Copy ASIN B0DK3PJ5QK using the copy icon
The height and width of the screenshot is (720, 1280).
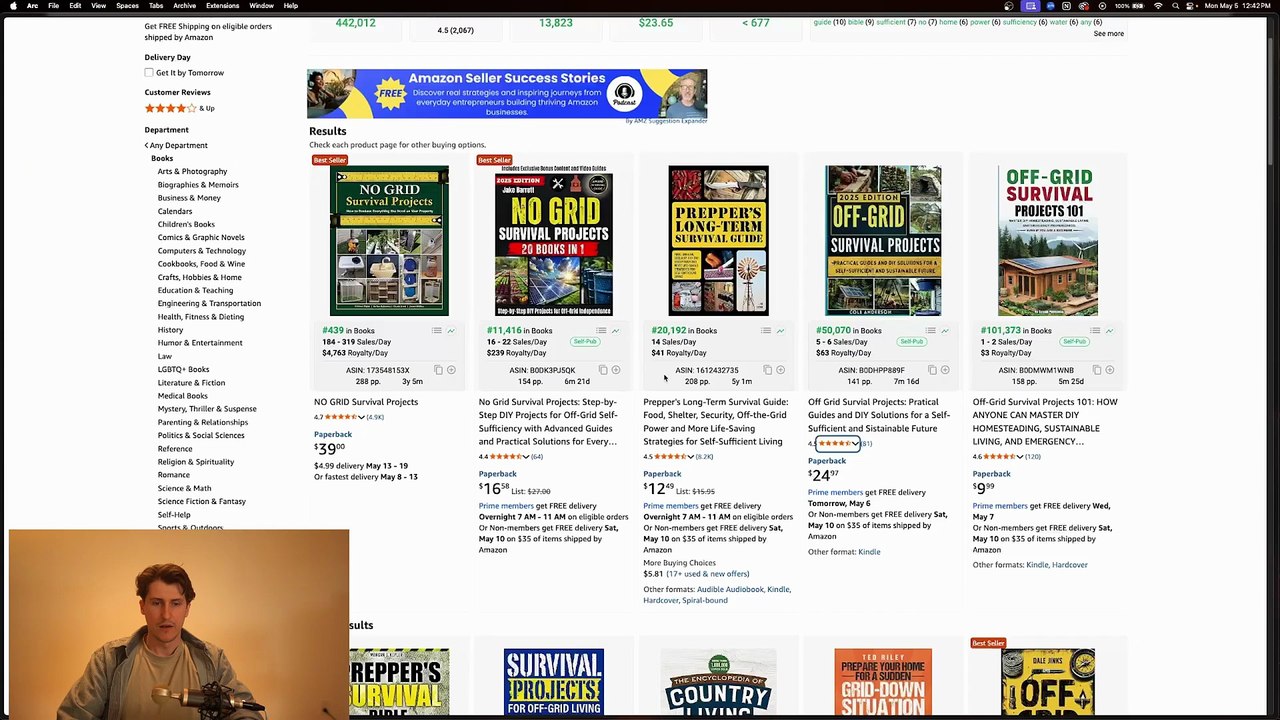point(603,371)
